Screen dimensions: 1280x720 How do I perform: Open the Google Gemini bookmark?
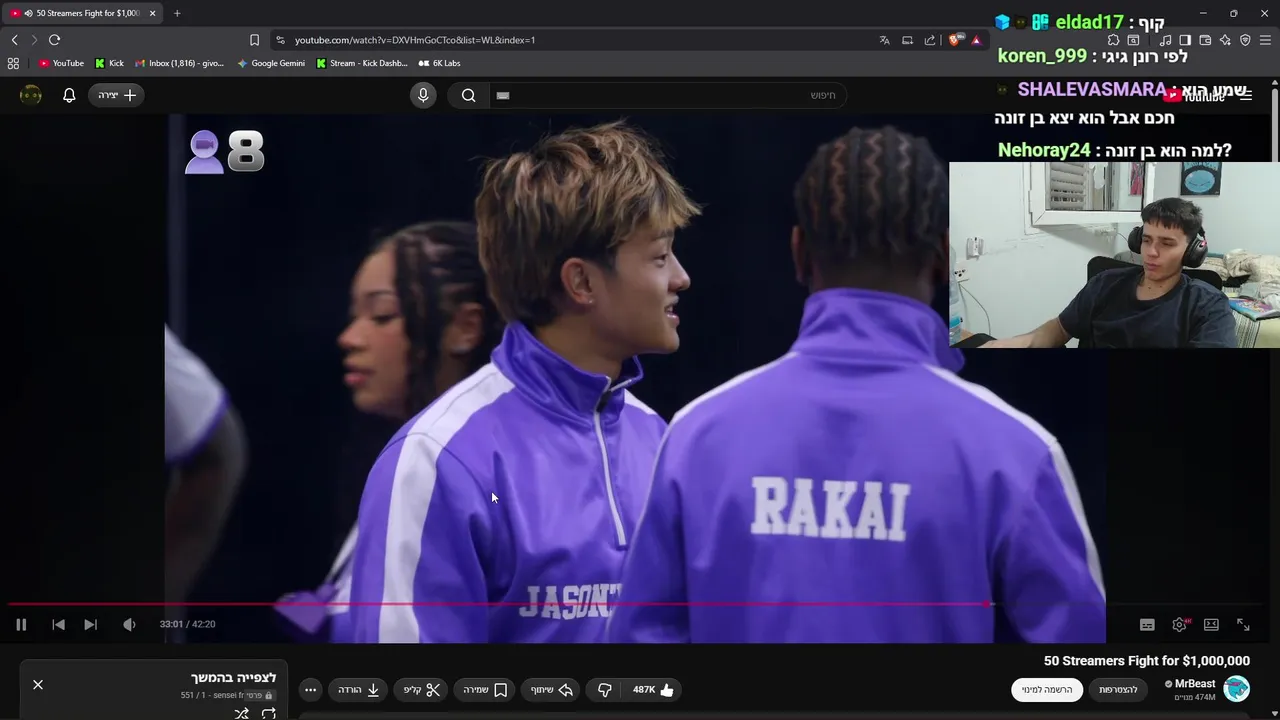pos(271,63)
